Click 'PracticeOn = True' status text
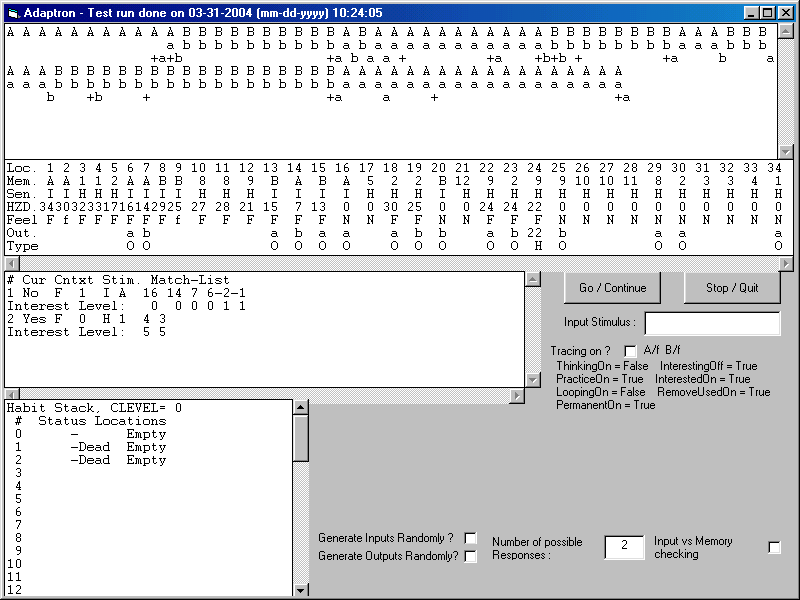This screenshot has height=600, width=800. click(x=599, y=379)
